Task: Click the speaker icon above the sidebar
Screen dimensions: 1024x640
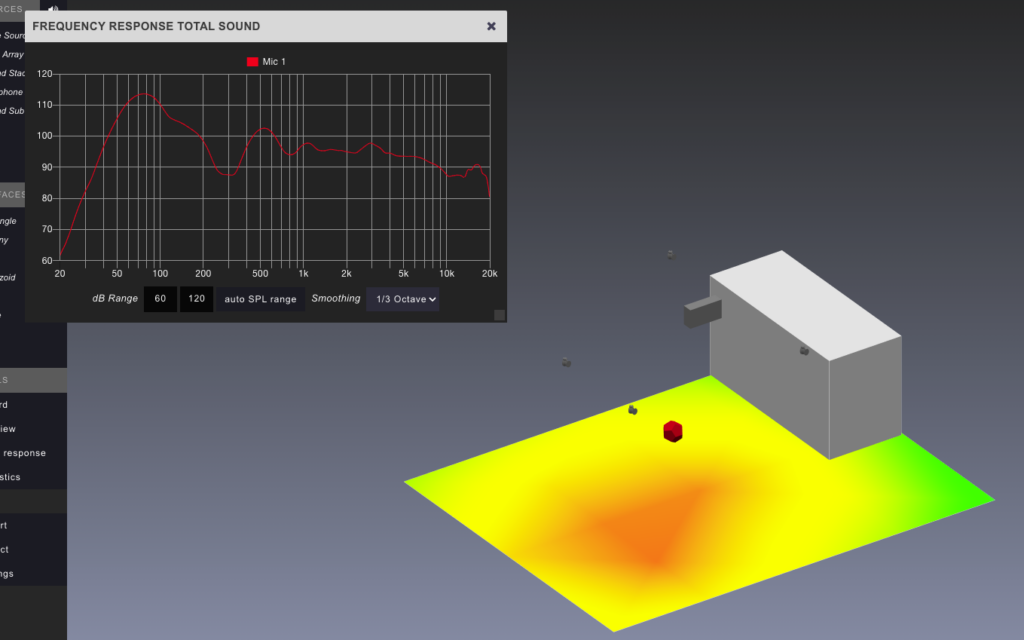Action: click(x=53, y=9)
